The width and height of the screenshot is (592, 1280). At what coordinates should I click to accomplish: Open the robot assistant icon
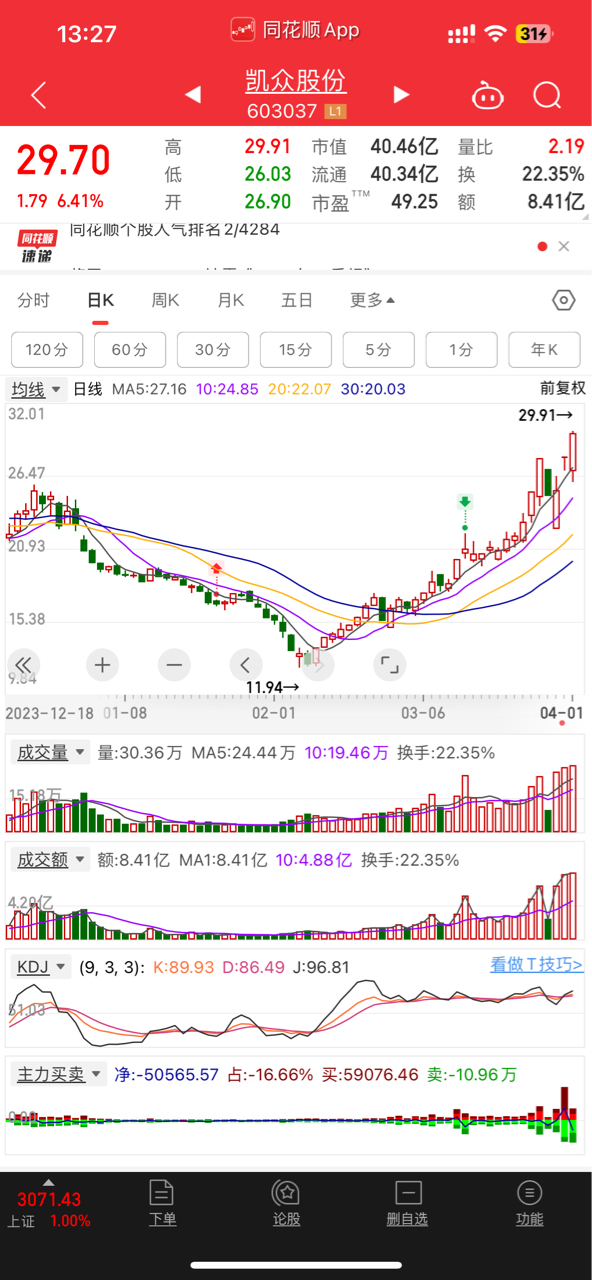(487, 96)
